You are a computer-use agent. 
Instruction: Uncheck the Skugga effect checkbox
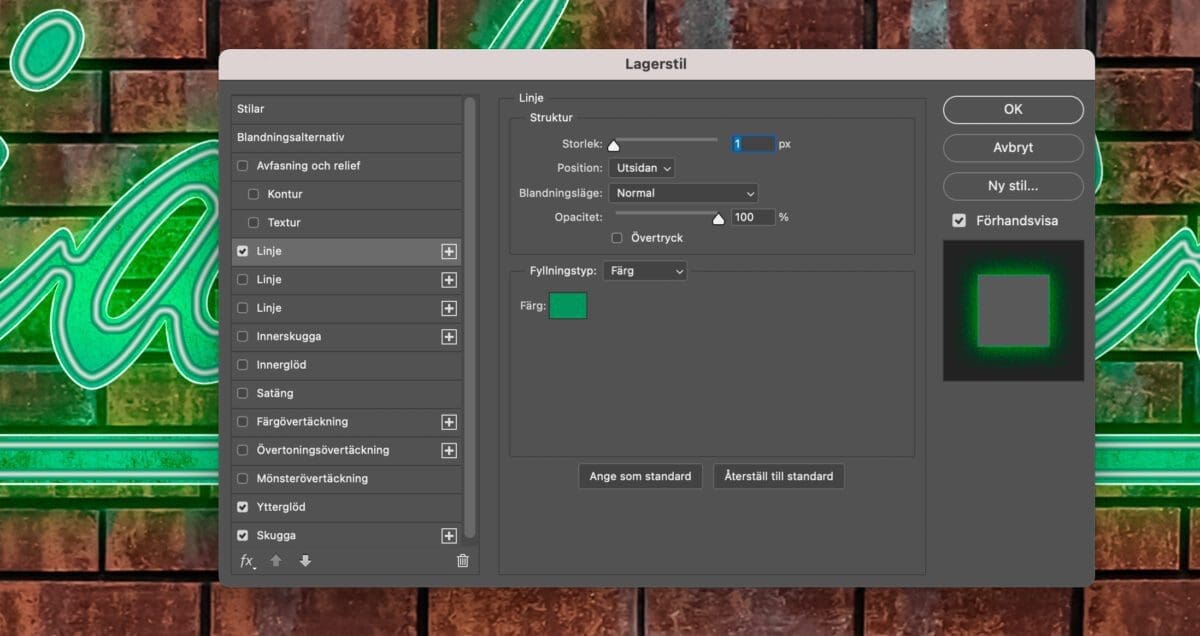[x=242, y=536]
